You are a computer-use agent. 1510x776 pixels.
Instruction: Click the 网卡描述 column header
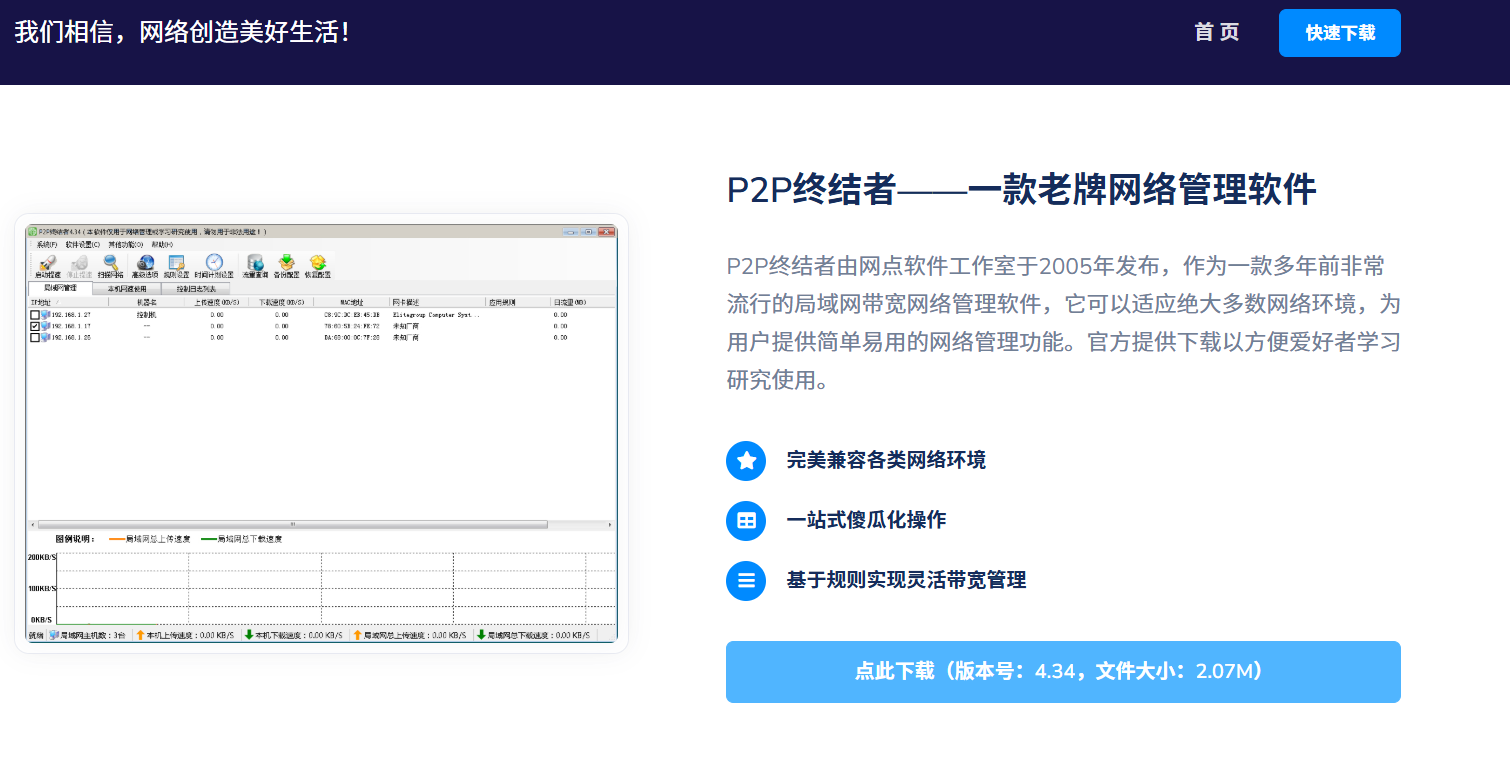click(x=437, y=302)
